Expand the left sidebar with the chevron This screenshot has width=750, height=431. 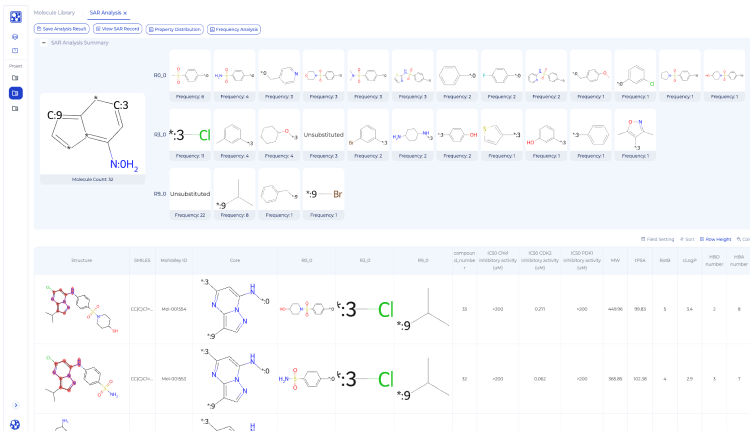(x=16, y=405)
